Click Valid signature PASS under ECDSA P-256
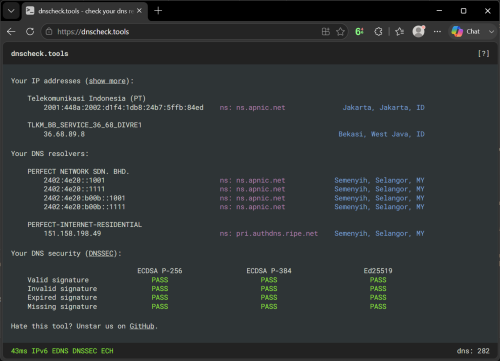500x361 pixels. (x=160, y=280)
